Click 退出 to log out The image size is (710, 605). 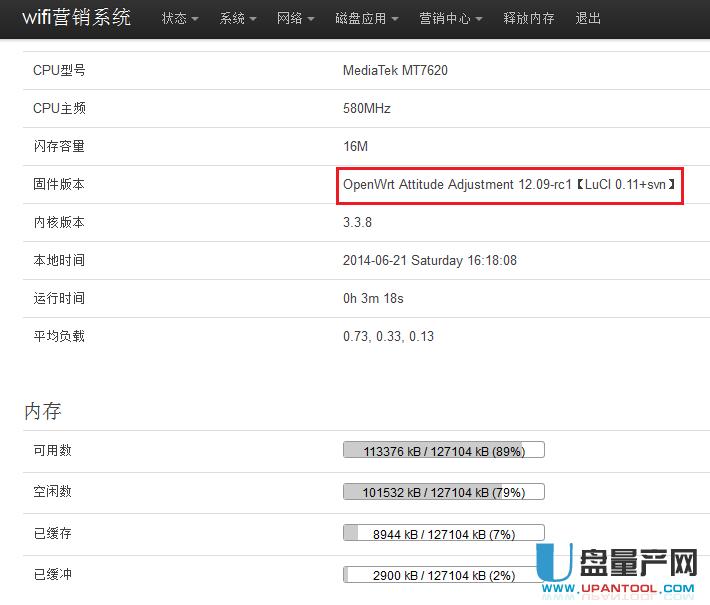point(588,18)
